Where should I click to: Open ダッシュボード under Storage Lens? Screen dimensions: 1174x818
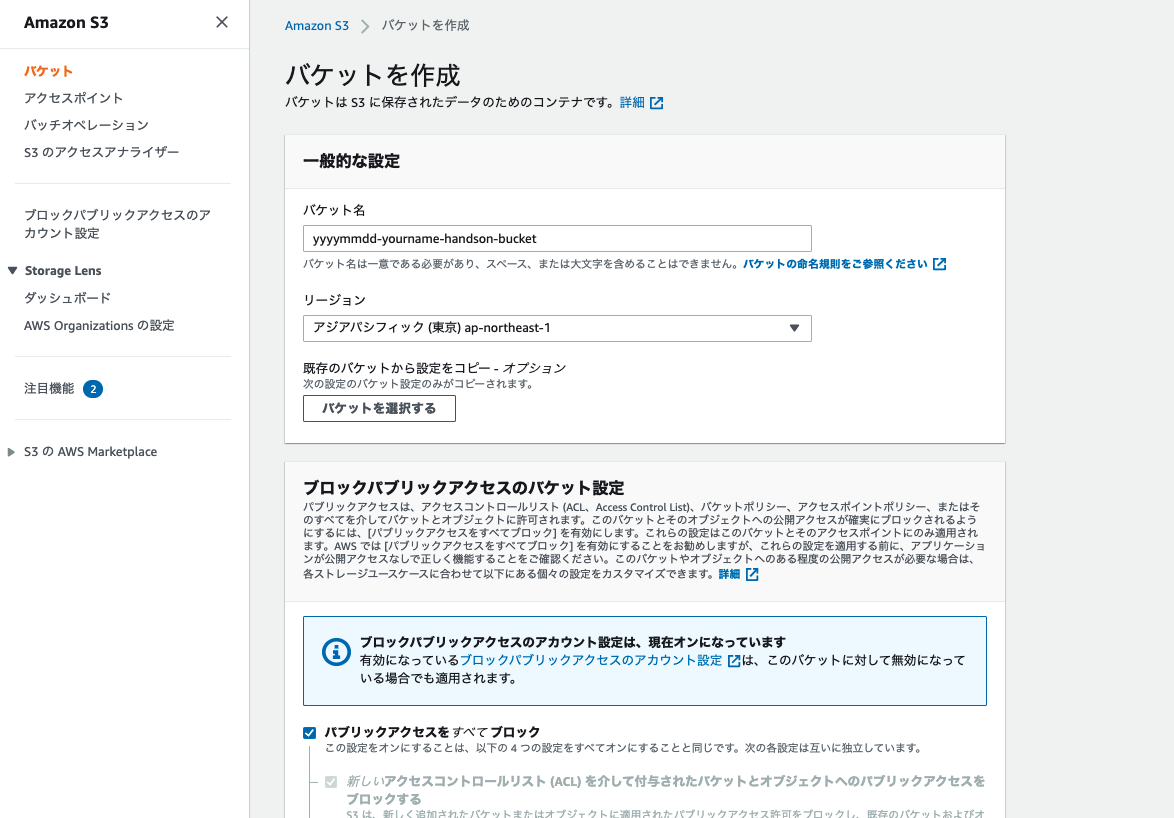(67, 298)
